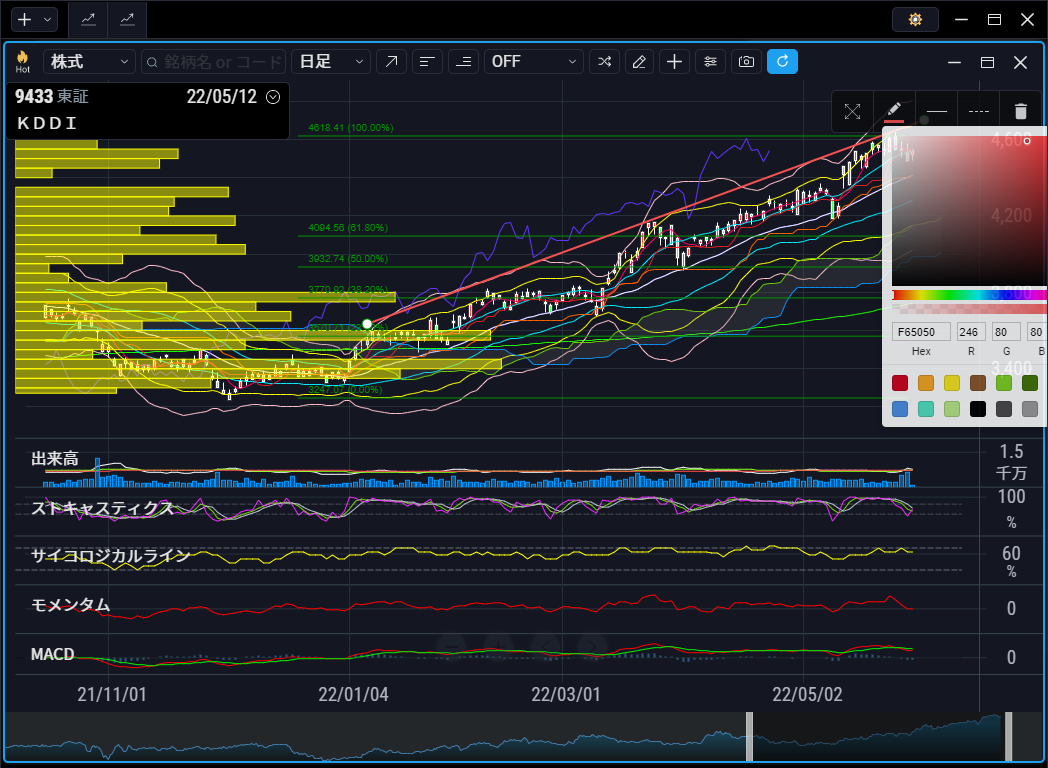This screenshot has height=768, width=1048.
Task: Select the solid line style
Action: [x=936, y=112]
